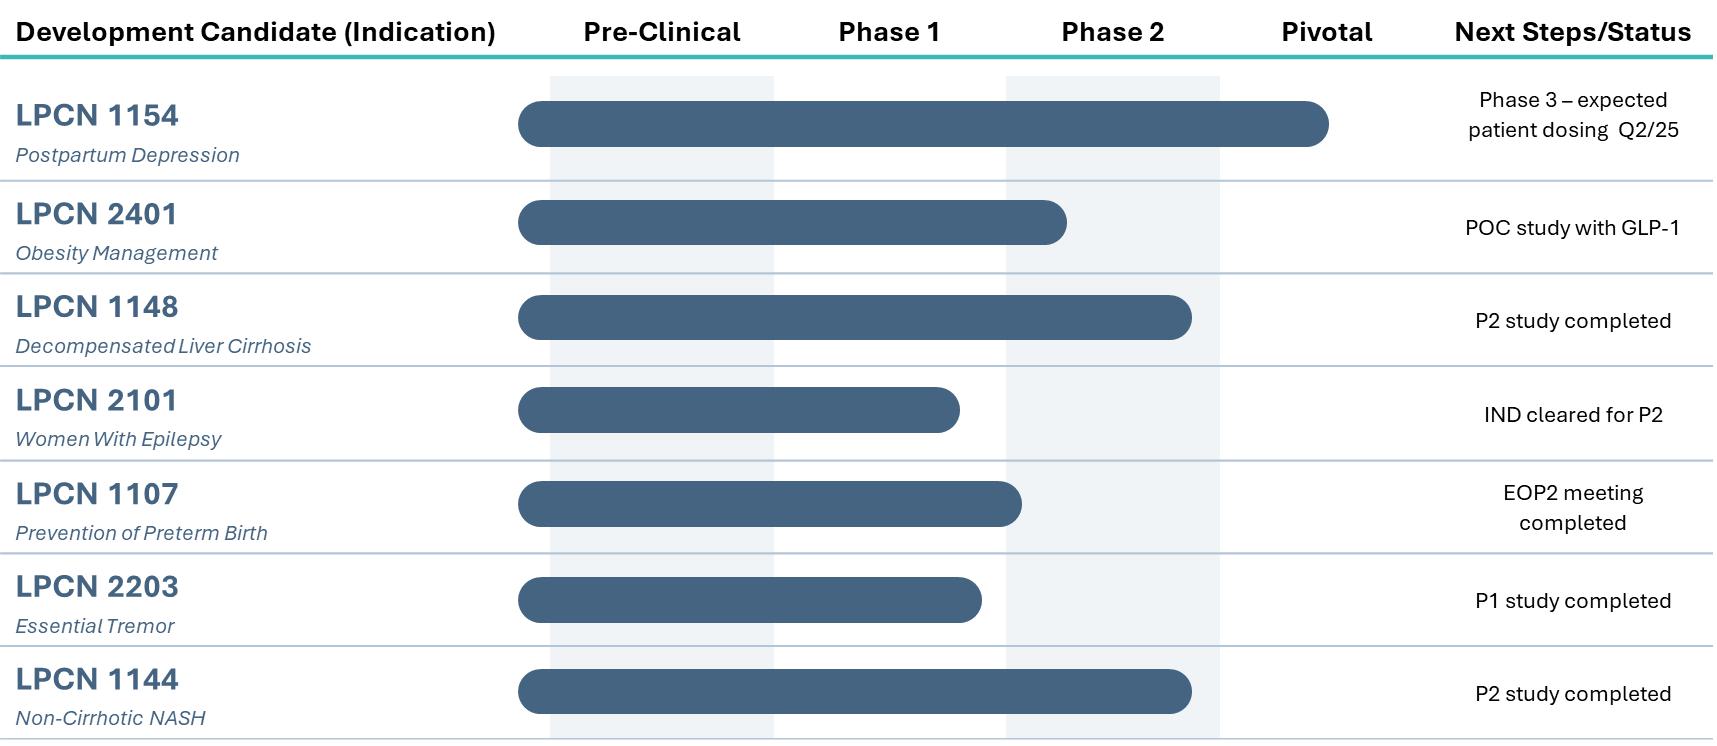Click the LPCN 2203 candidate name
The image size is (1717, 746).
click(97, 587)
